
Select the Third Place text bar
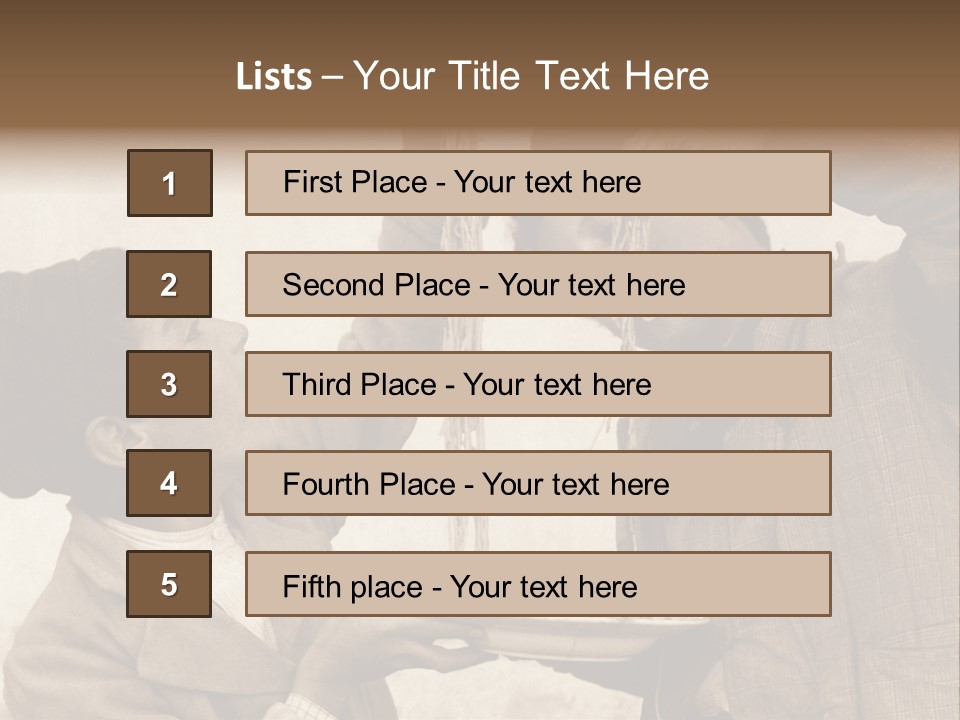tap(538, 384)
